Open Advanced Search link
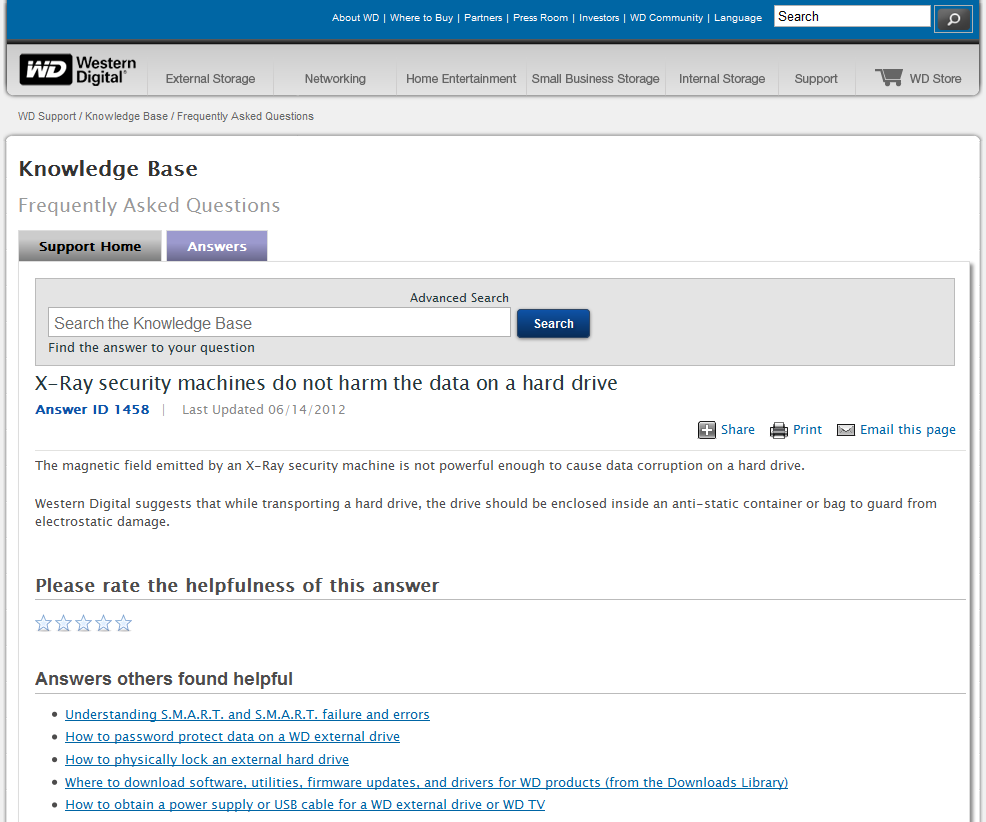 tap(459, 297)
